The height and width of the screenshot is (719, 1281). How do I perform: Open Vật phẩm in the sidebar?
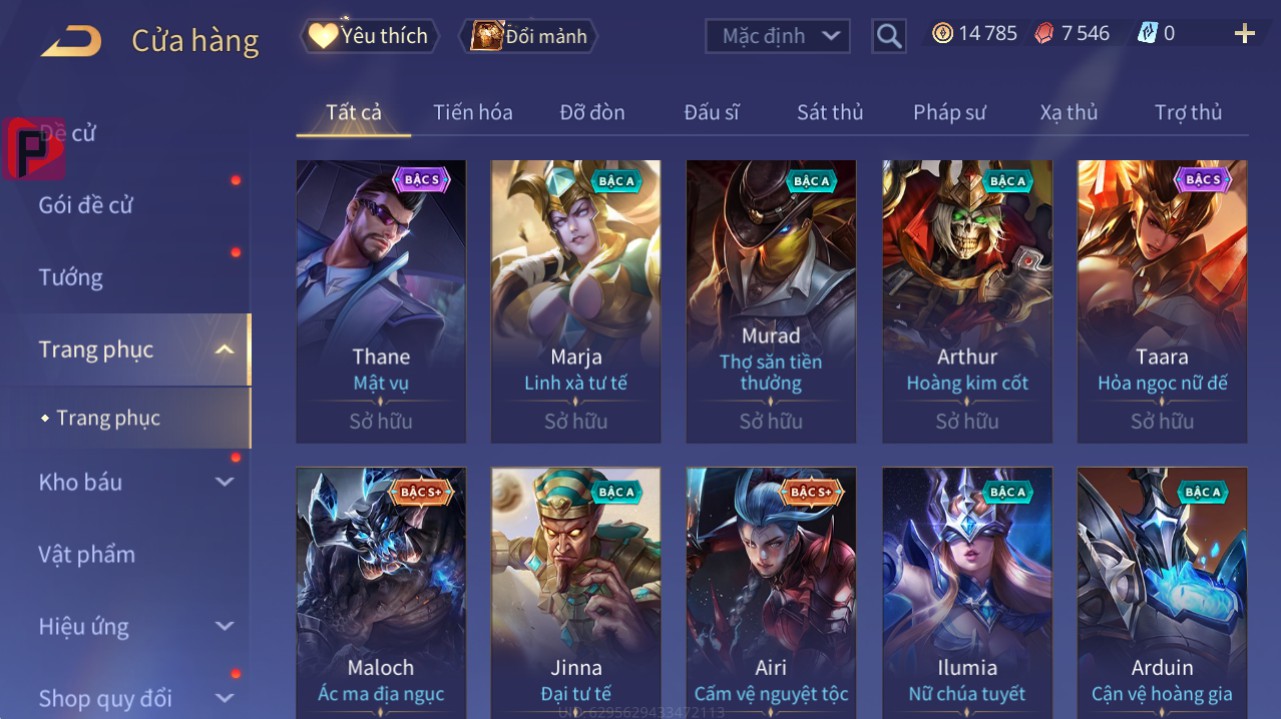(x=87, y=554)
